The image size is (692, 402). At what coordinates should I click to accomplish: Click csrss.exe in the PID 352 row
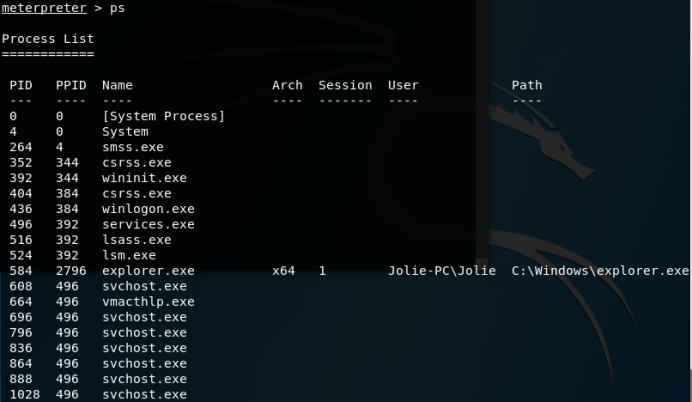pyautogui.click(x=137, y=162)
